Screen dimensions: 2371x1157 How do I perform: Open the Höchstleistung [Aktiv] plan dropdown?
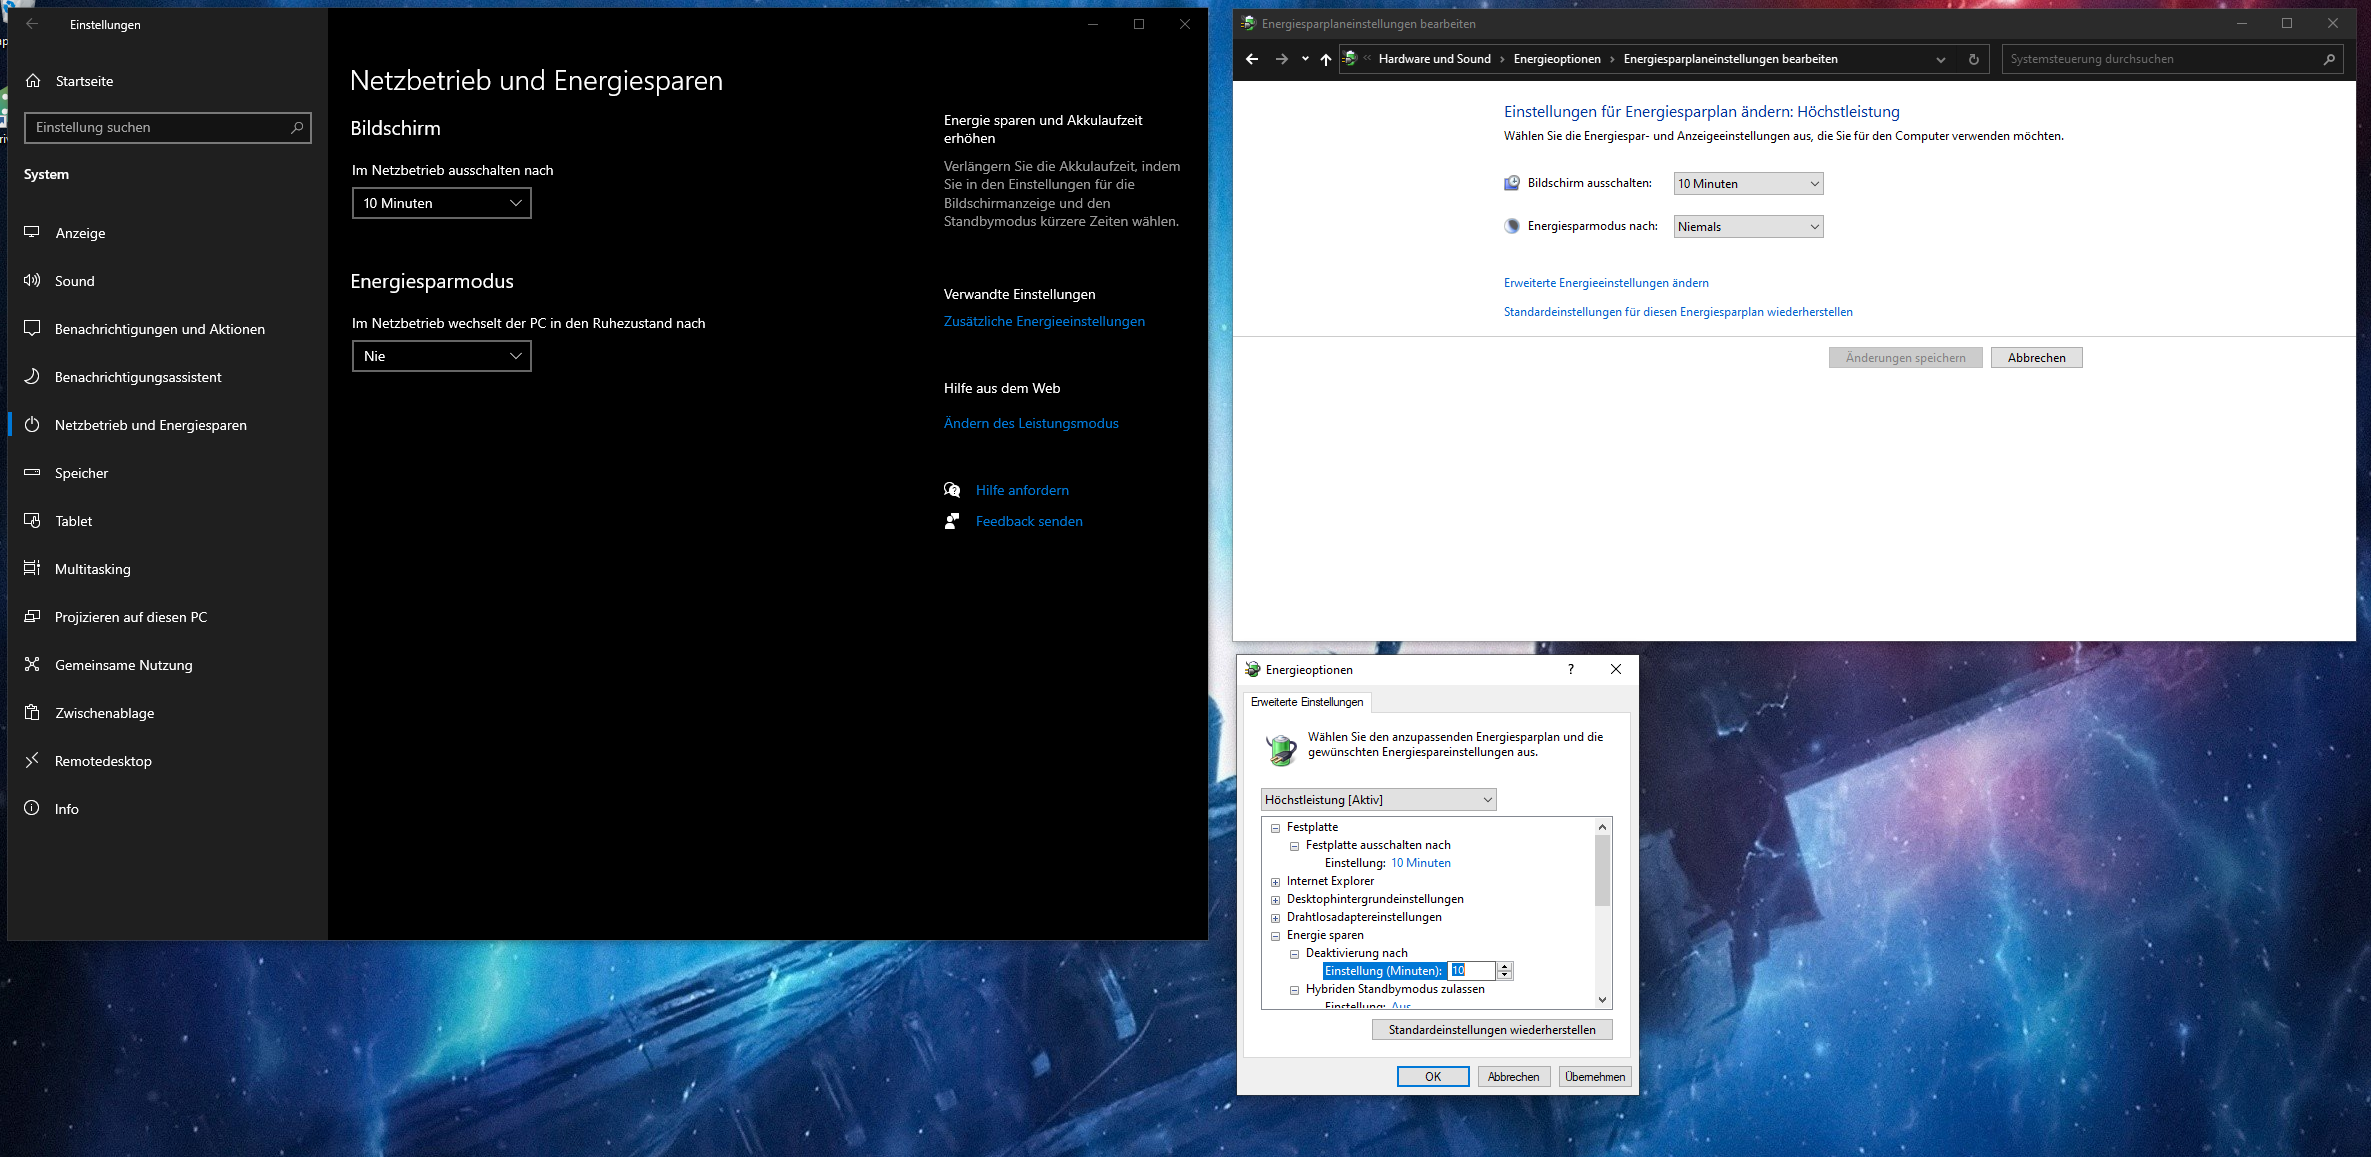[1377, 800]
